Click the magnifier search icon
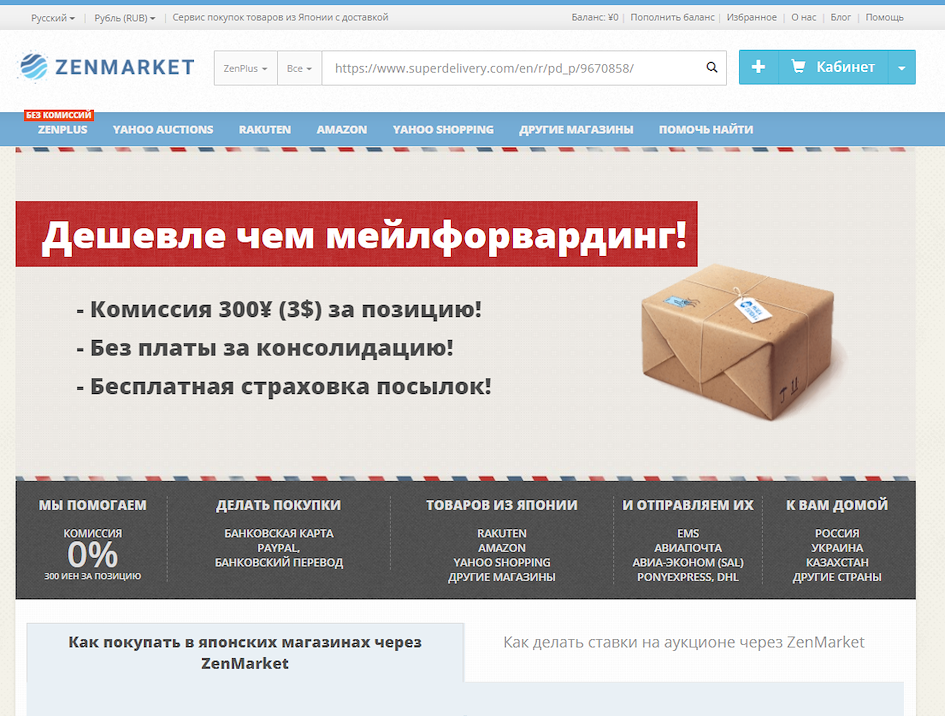Image resolution: width=945 pixels, height=716 pixels. pos(712,68)
